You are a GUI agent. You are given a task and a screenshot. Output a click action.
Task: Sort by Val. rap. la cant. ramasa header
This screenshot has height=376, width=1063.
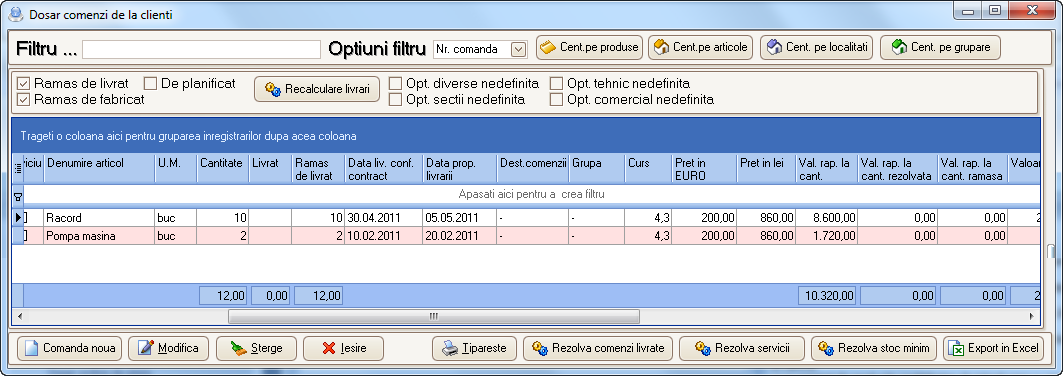[x=973, y=169]
